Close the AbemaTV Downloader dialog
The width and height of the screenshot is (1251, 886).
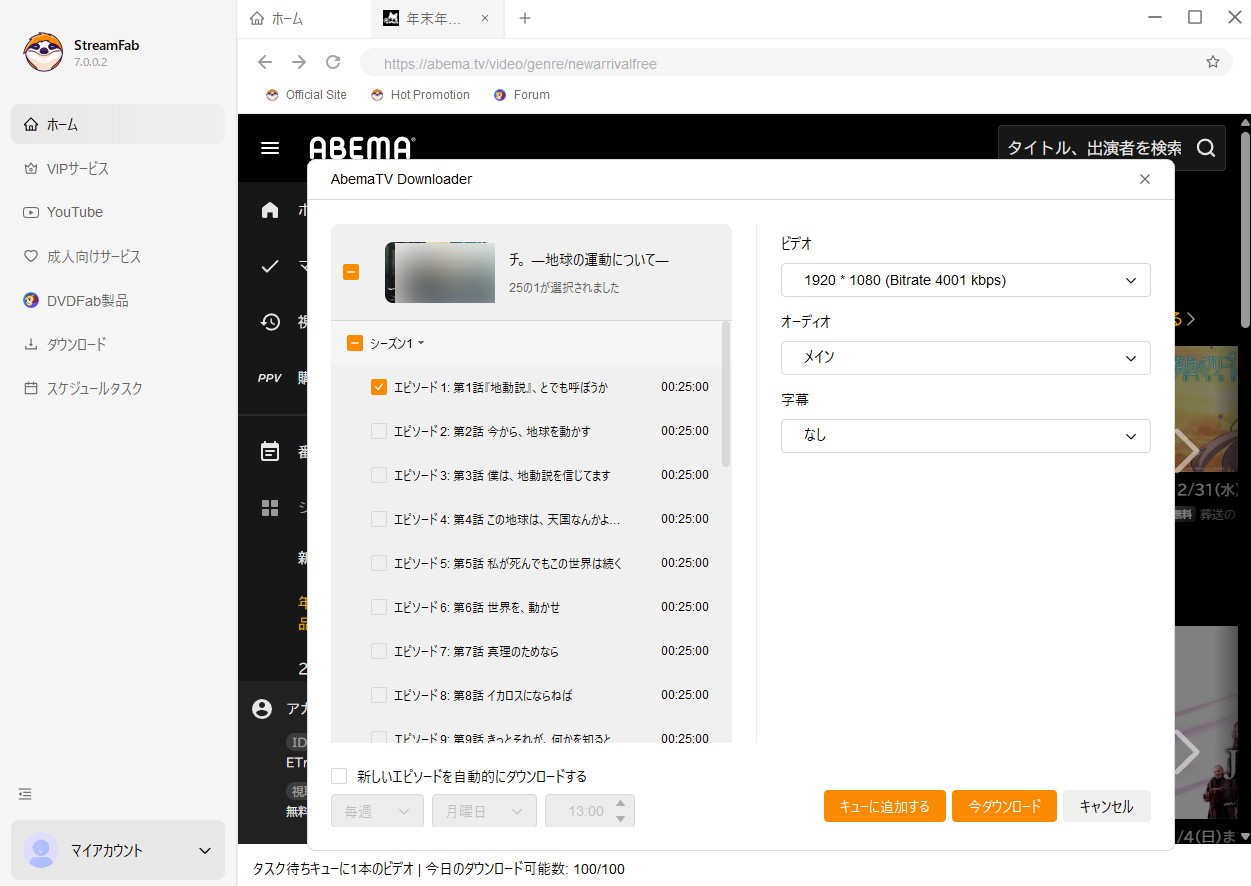(x=1145, y=179)
